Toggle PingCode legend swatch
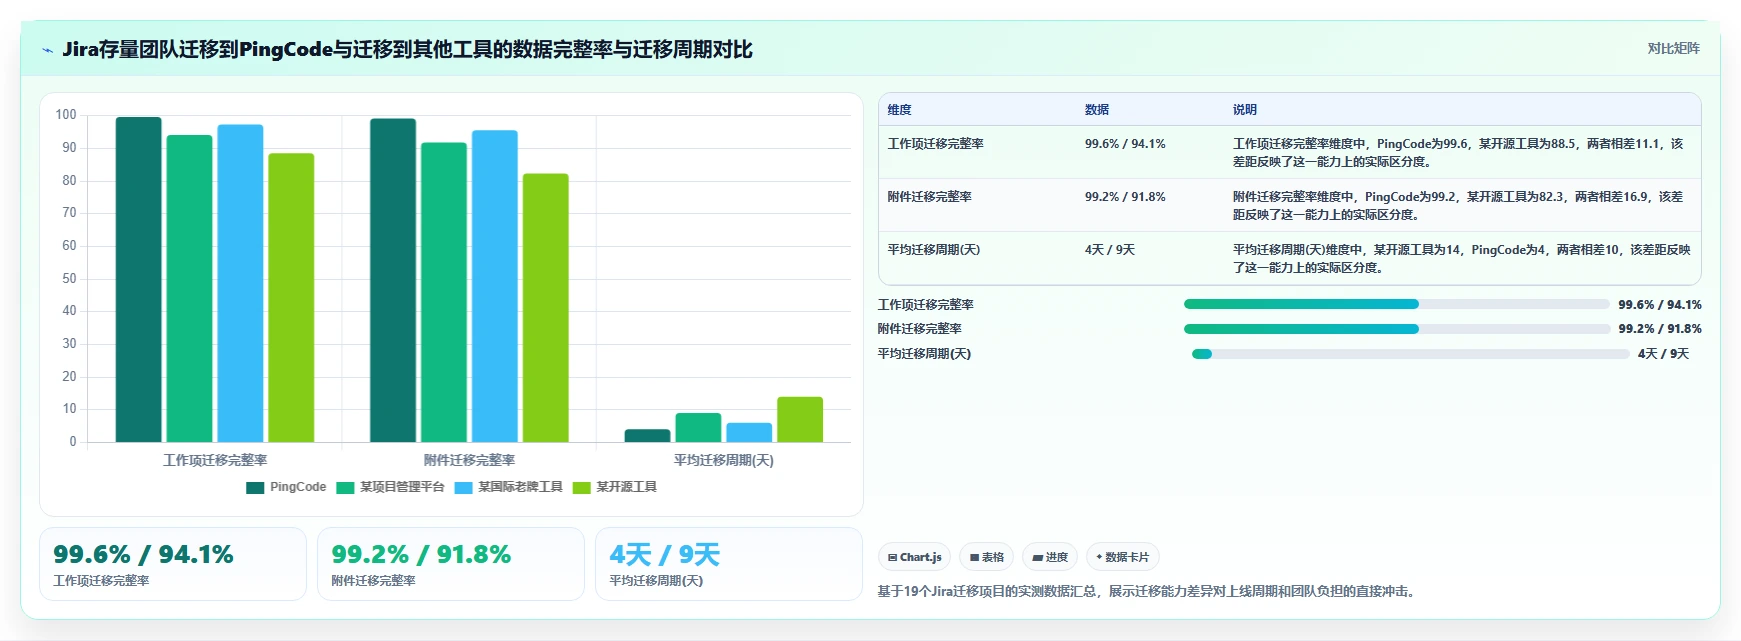 255,488
